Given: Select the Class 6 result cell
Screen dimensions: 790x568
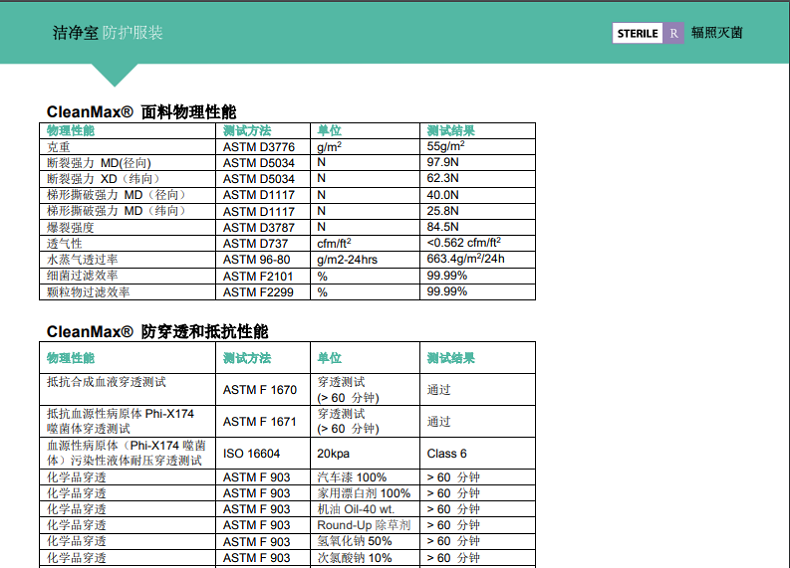Looking at the screenshot, I should (446, 453).
